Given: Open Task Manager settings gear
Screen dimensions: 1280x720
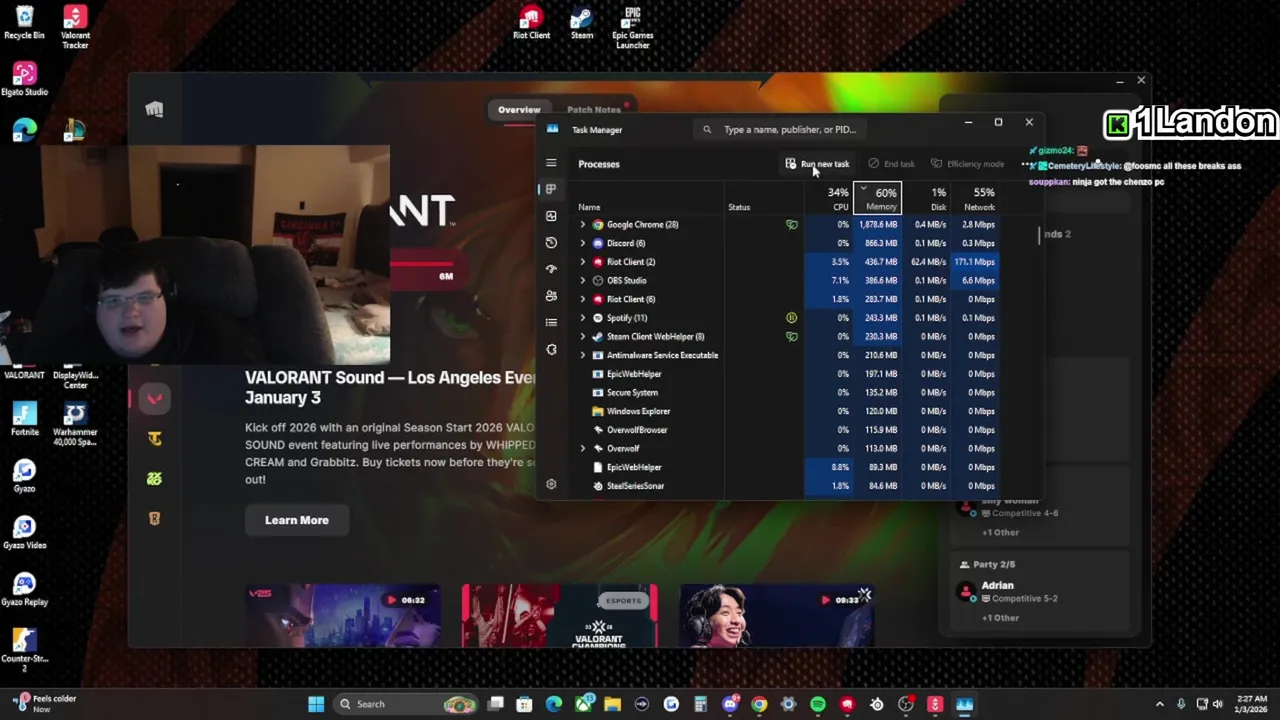Looking at the screenshot, I should 551,484.
